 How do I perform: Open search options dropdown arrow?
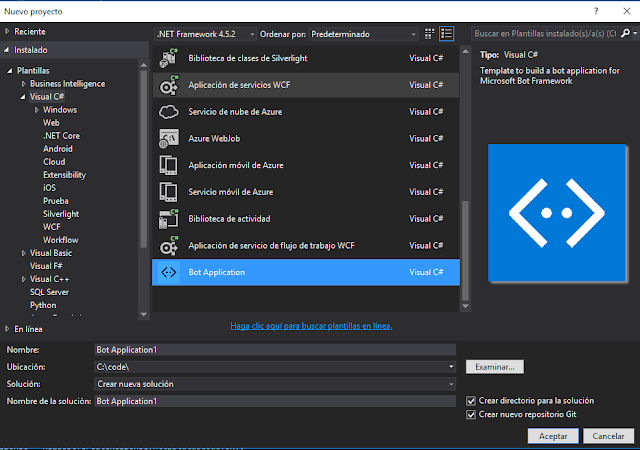[x=635, y=33]
